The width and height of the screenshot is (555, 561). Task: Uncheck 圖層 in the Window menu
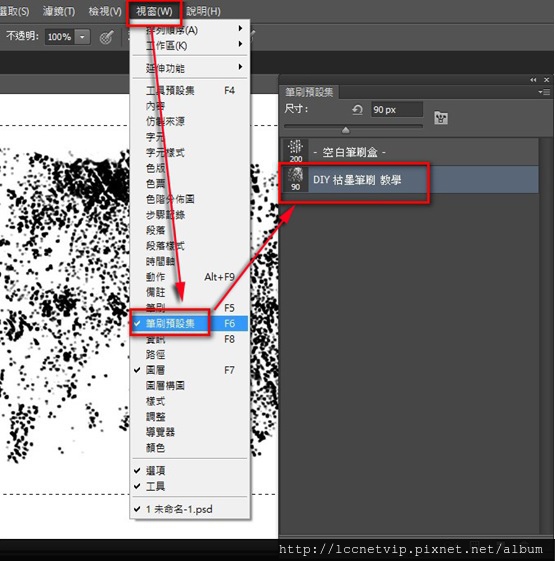tap(190, 370)
